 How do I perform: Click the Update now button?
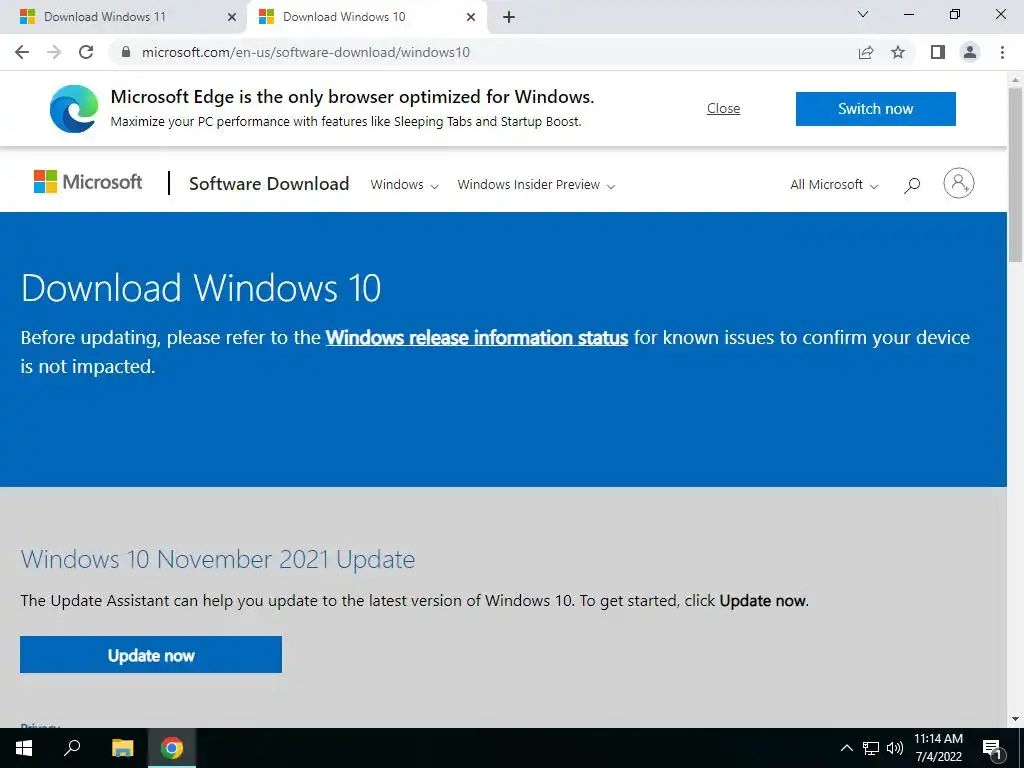click(x=151, y=654)
